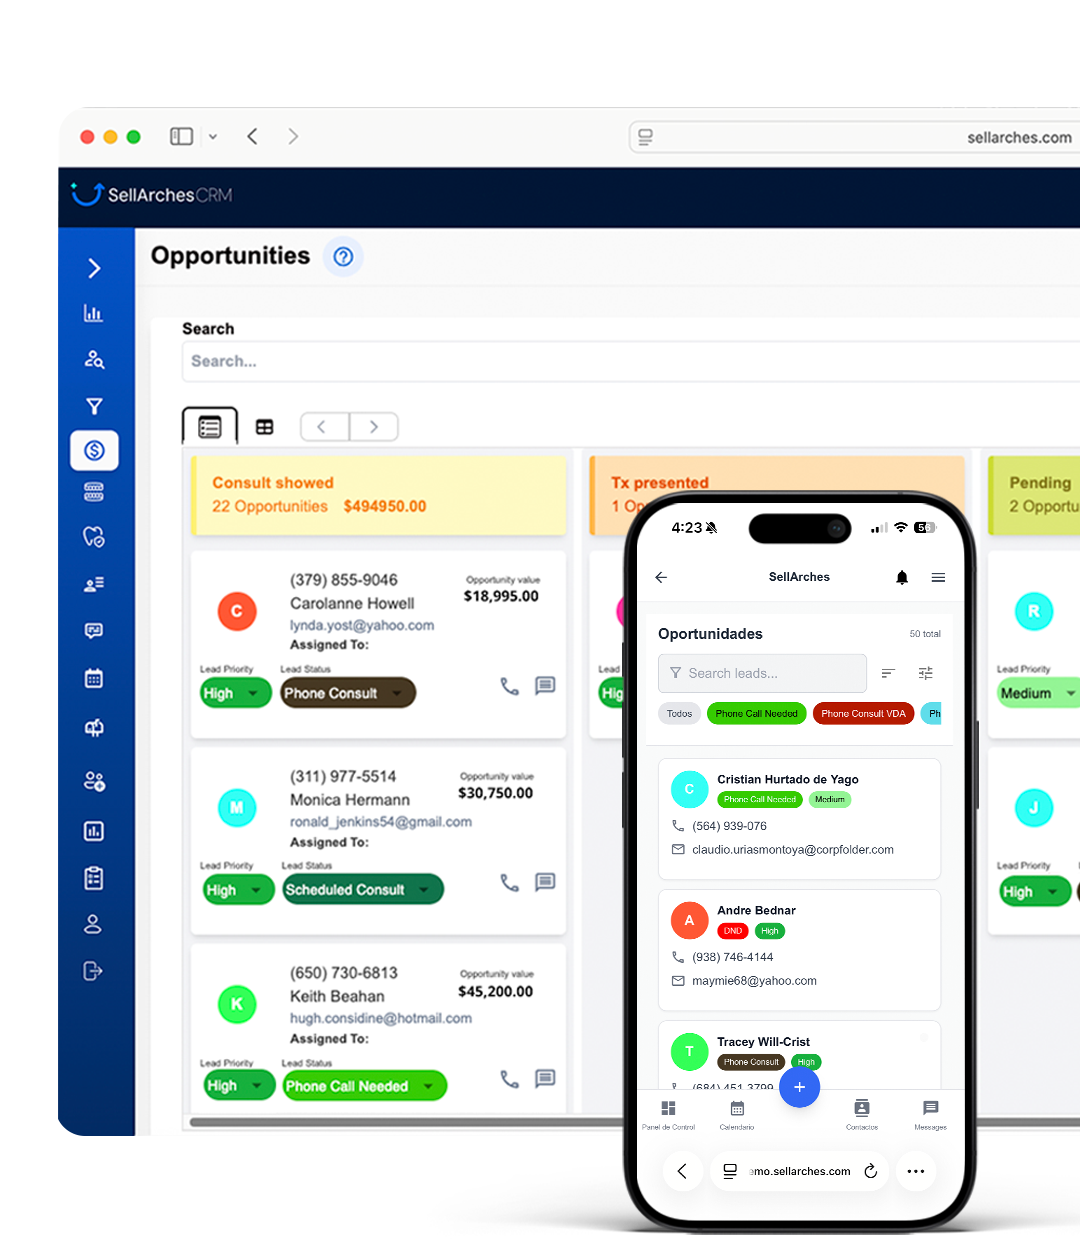Select the Opportunities dollar sidebar icon
The image size is (1080, 1260).
pos(94,451)
